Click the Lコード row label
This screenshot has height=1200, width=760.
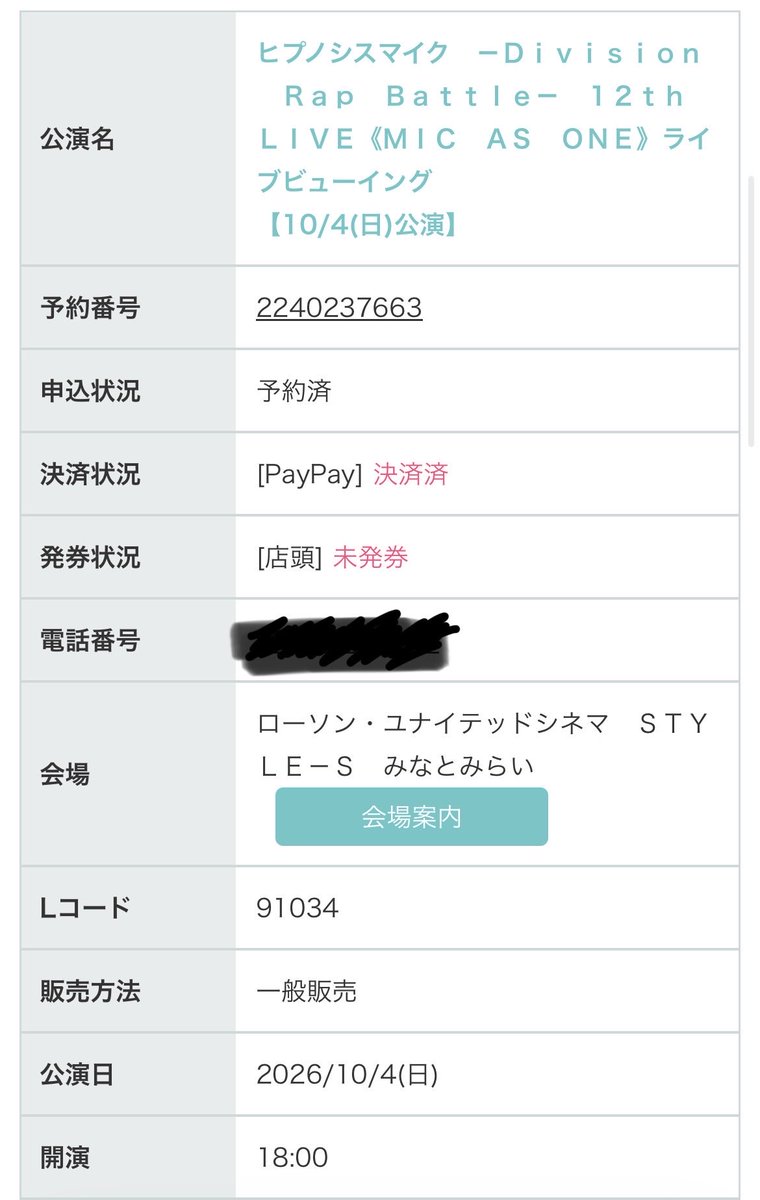coord(85,908)
